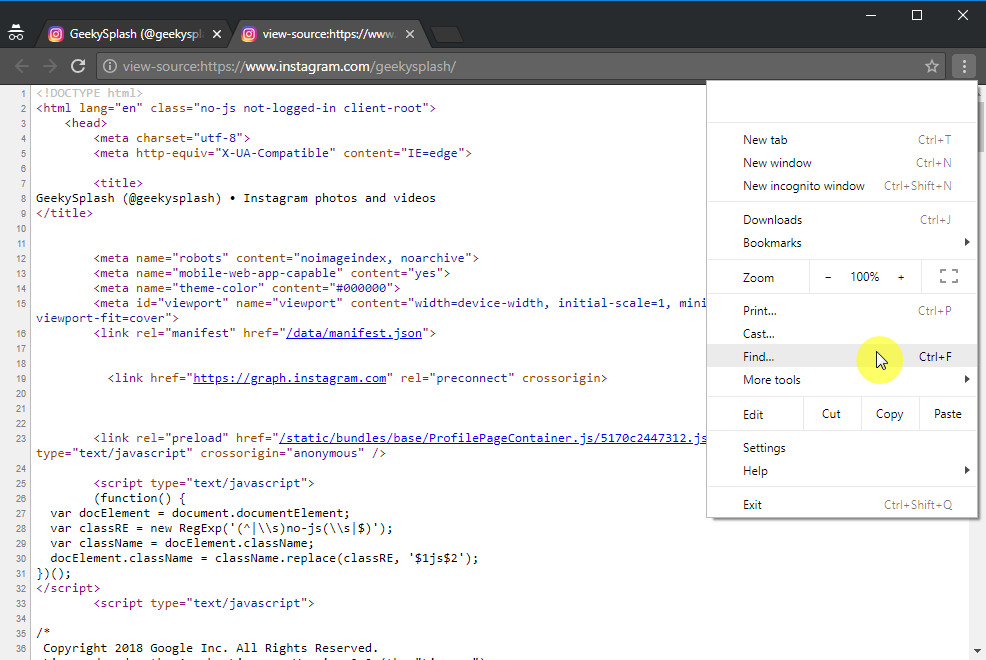Image resolution: width=986 pixels, height=660 pixels.
Task: Switch to the GeekySplash Instagram tab
Action: pyautogui.click(x=135, y=34)
